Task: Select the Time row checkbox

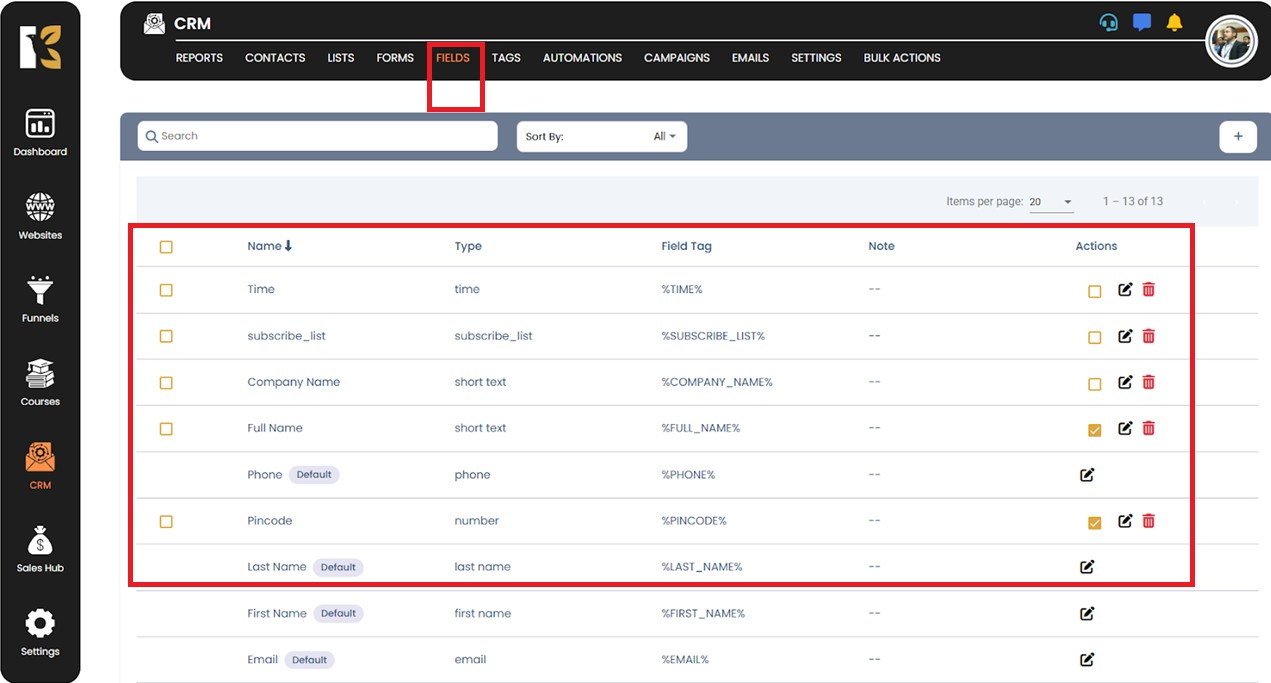Action: click(166, 290)
